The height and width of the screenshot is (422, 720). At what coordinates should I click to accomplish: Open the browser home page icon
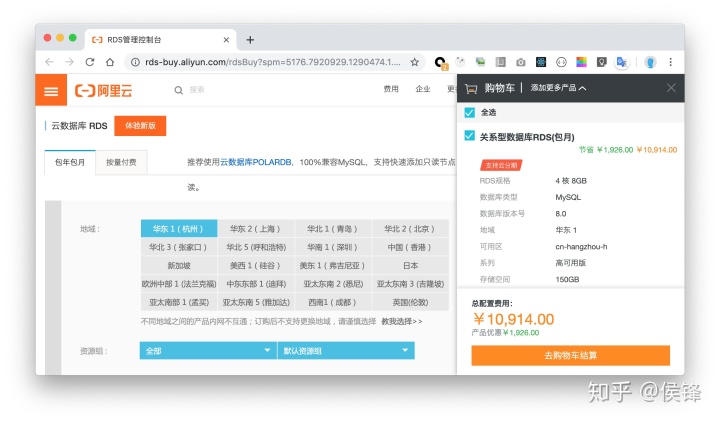(x=110, y=62)
